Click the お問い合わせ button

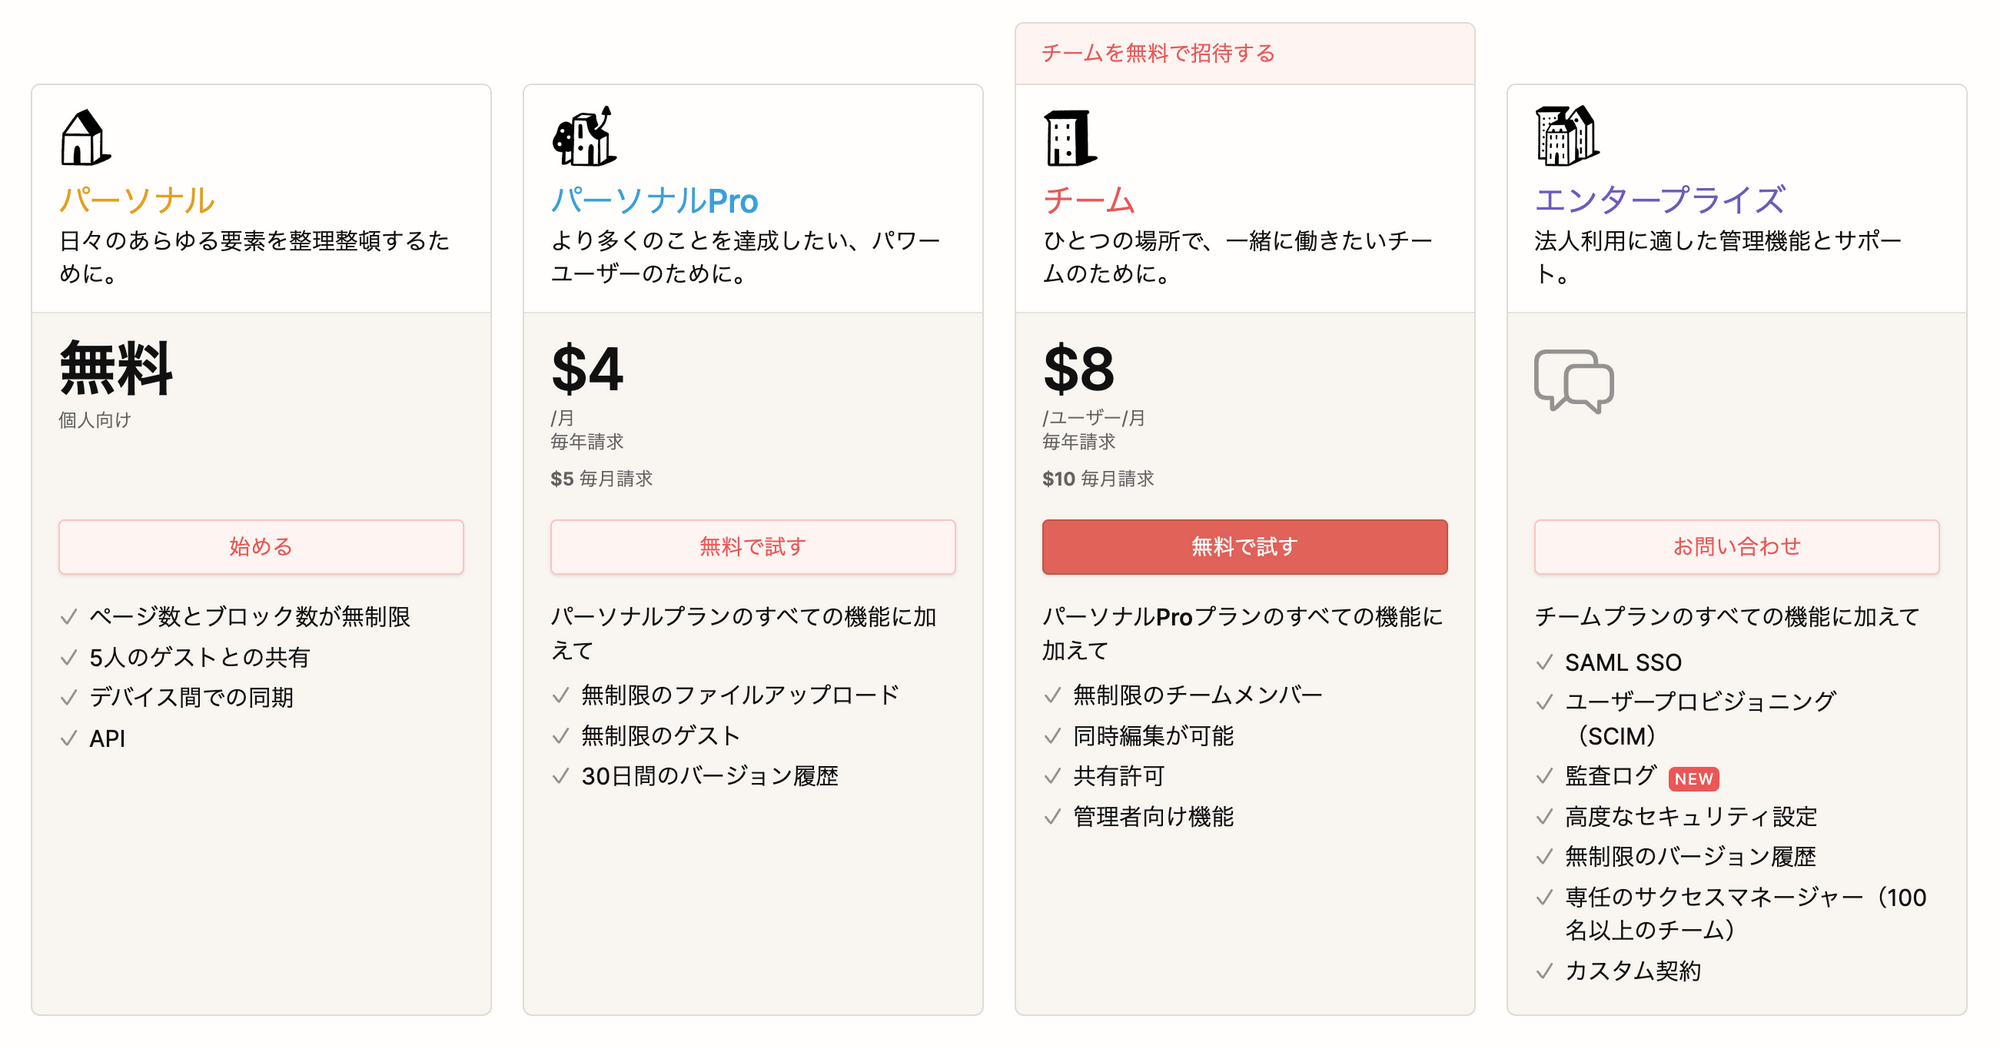click(1736, 547)
